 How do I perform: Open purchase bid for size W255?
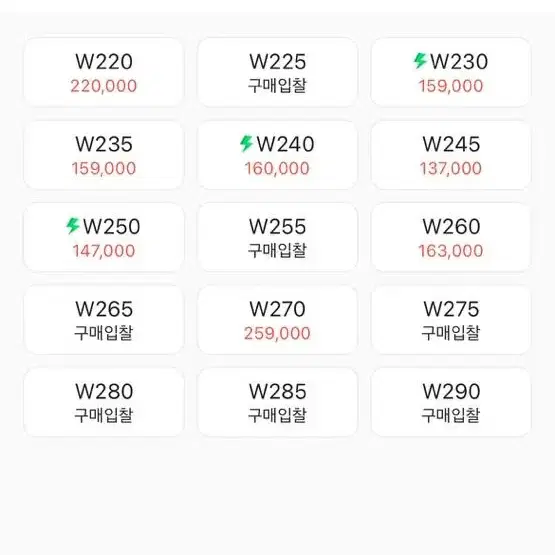(x=278, y=237)
